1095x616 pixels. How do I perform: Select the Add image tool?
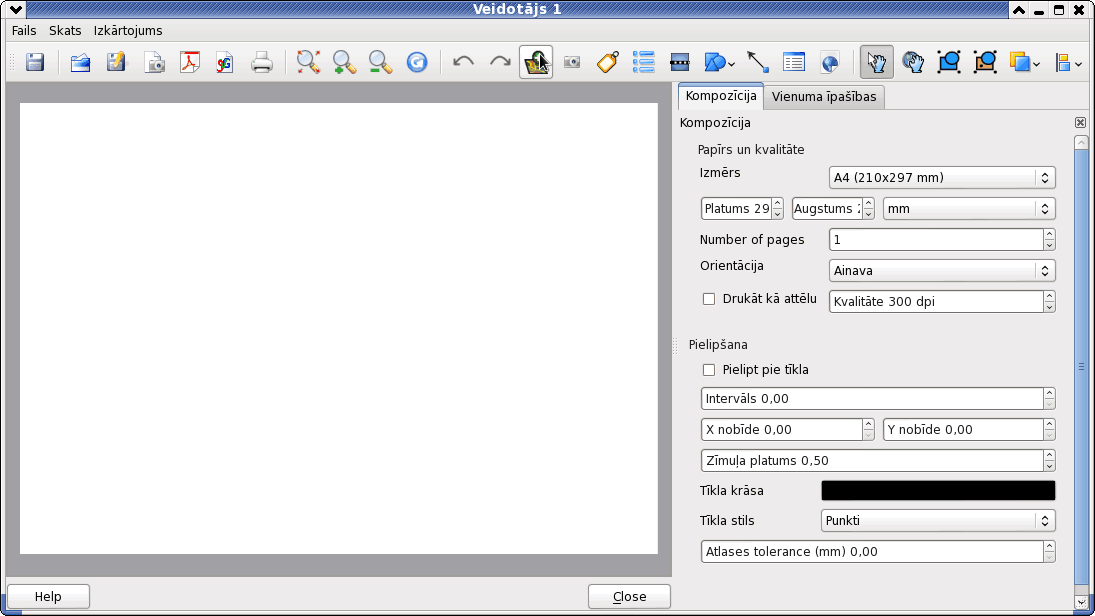(x=572, y=63)
